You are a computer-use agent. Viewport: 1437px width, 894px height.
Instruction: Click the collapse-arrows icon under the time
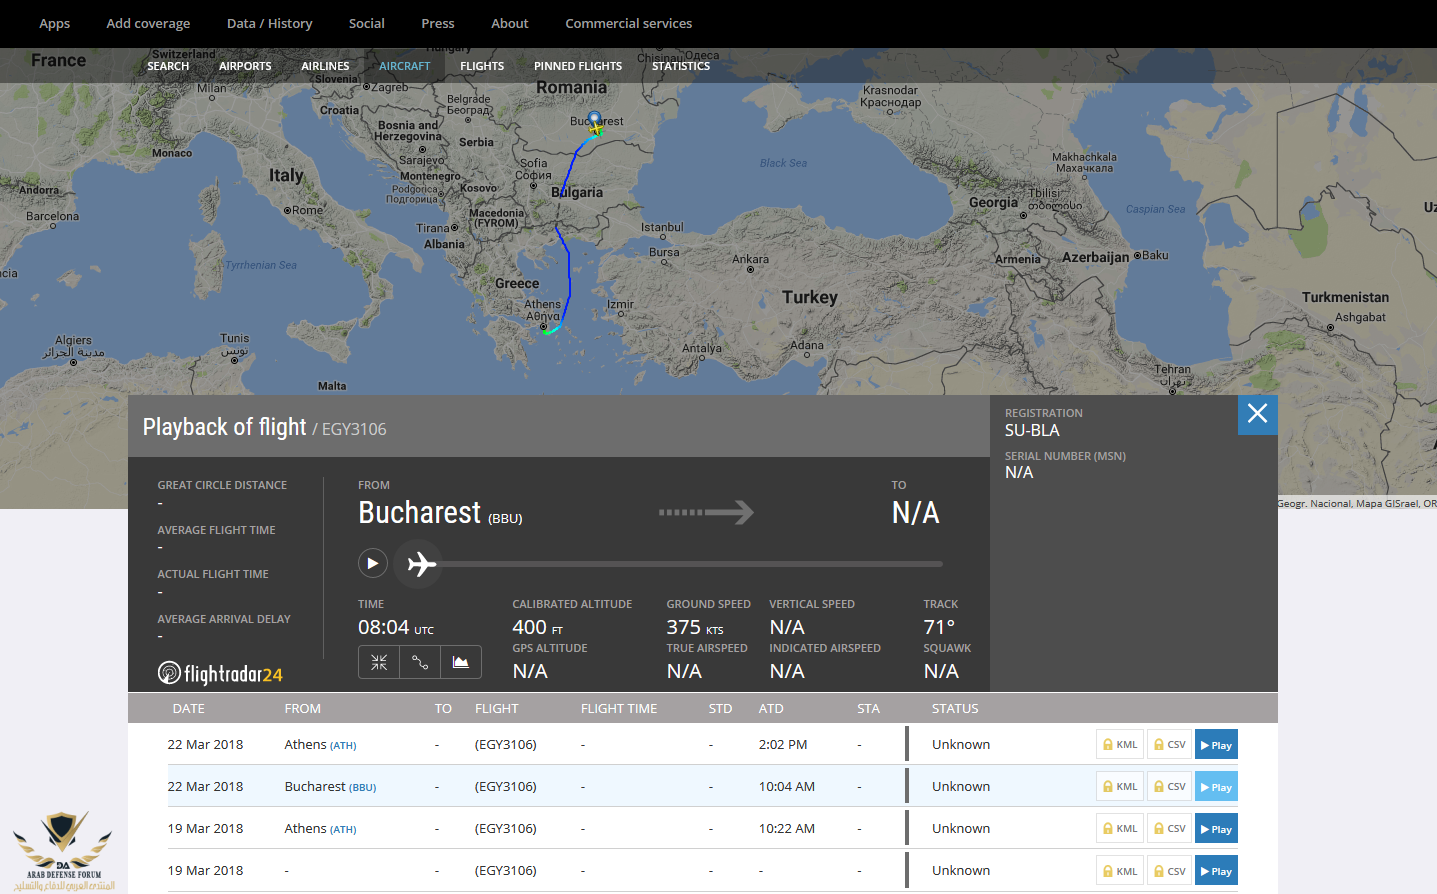pos(379,662)
